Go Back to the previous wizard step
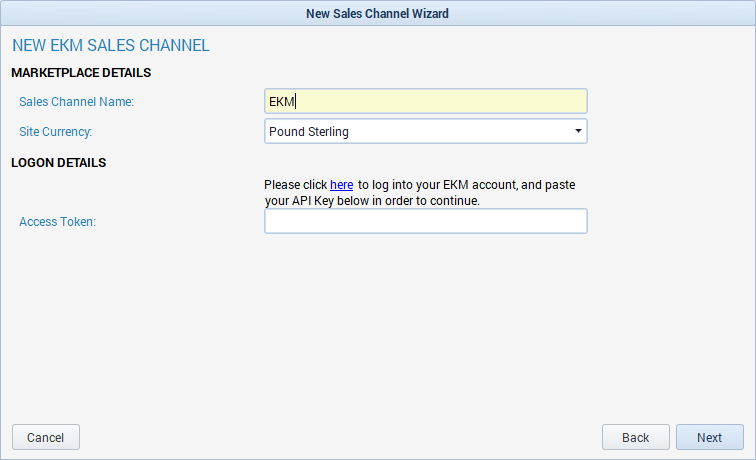The width and height of the screenshot is (756, 460). pyautogui.click(x=635, y=437)
